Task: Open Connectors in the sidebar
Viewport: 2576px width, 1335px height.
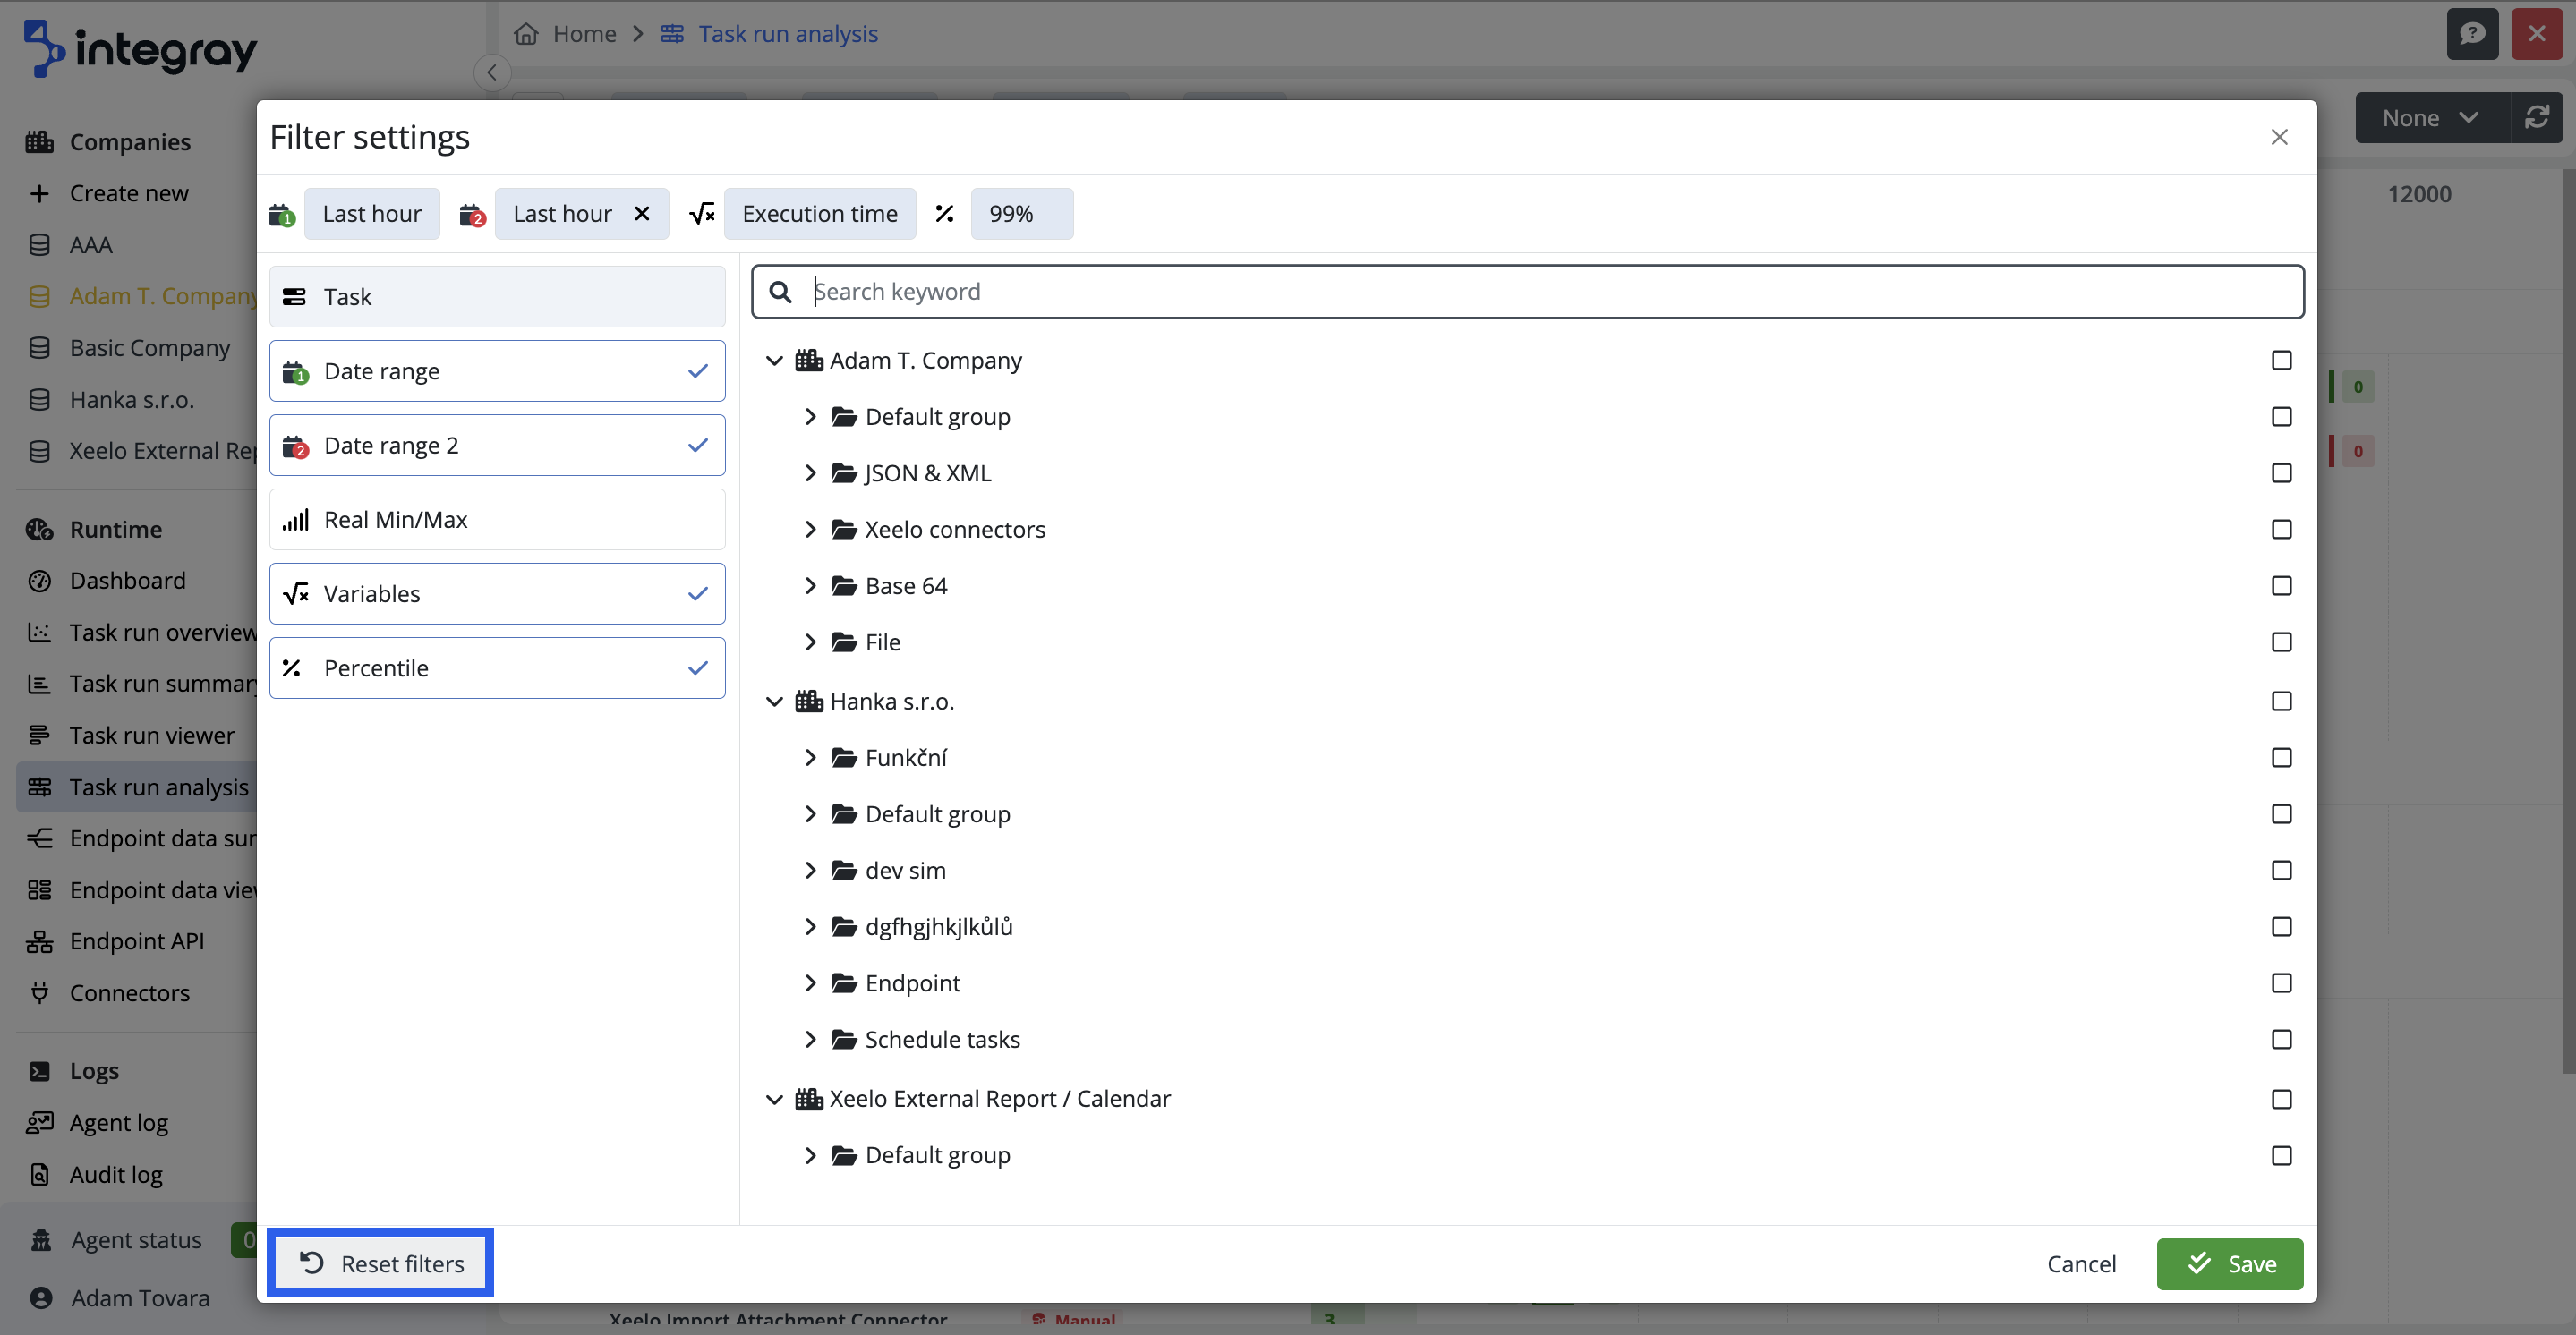Action: [x=129, y=992]
